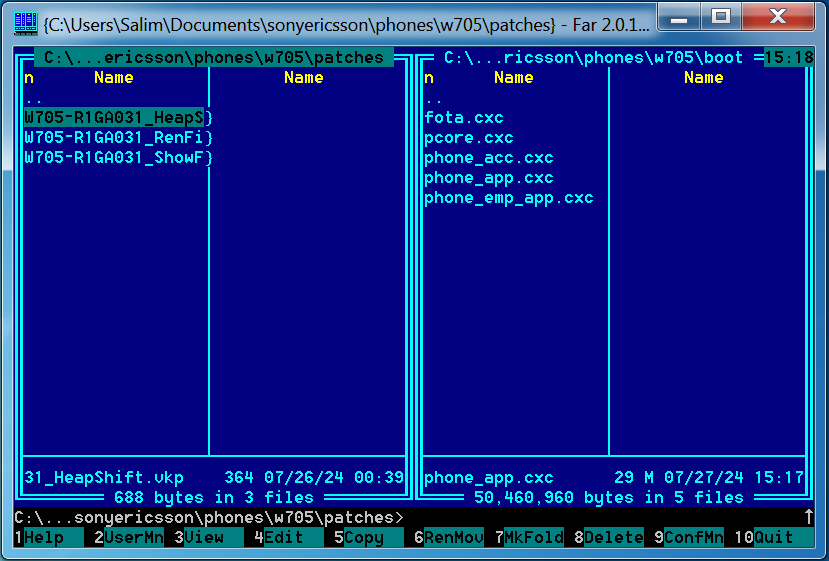This screenshot has width=829, height=561.
Task: Click the 'n' sort indicator in boot panel
Action: click(429, 78)
